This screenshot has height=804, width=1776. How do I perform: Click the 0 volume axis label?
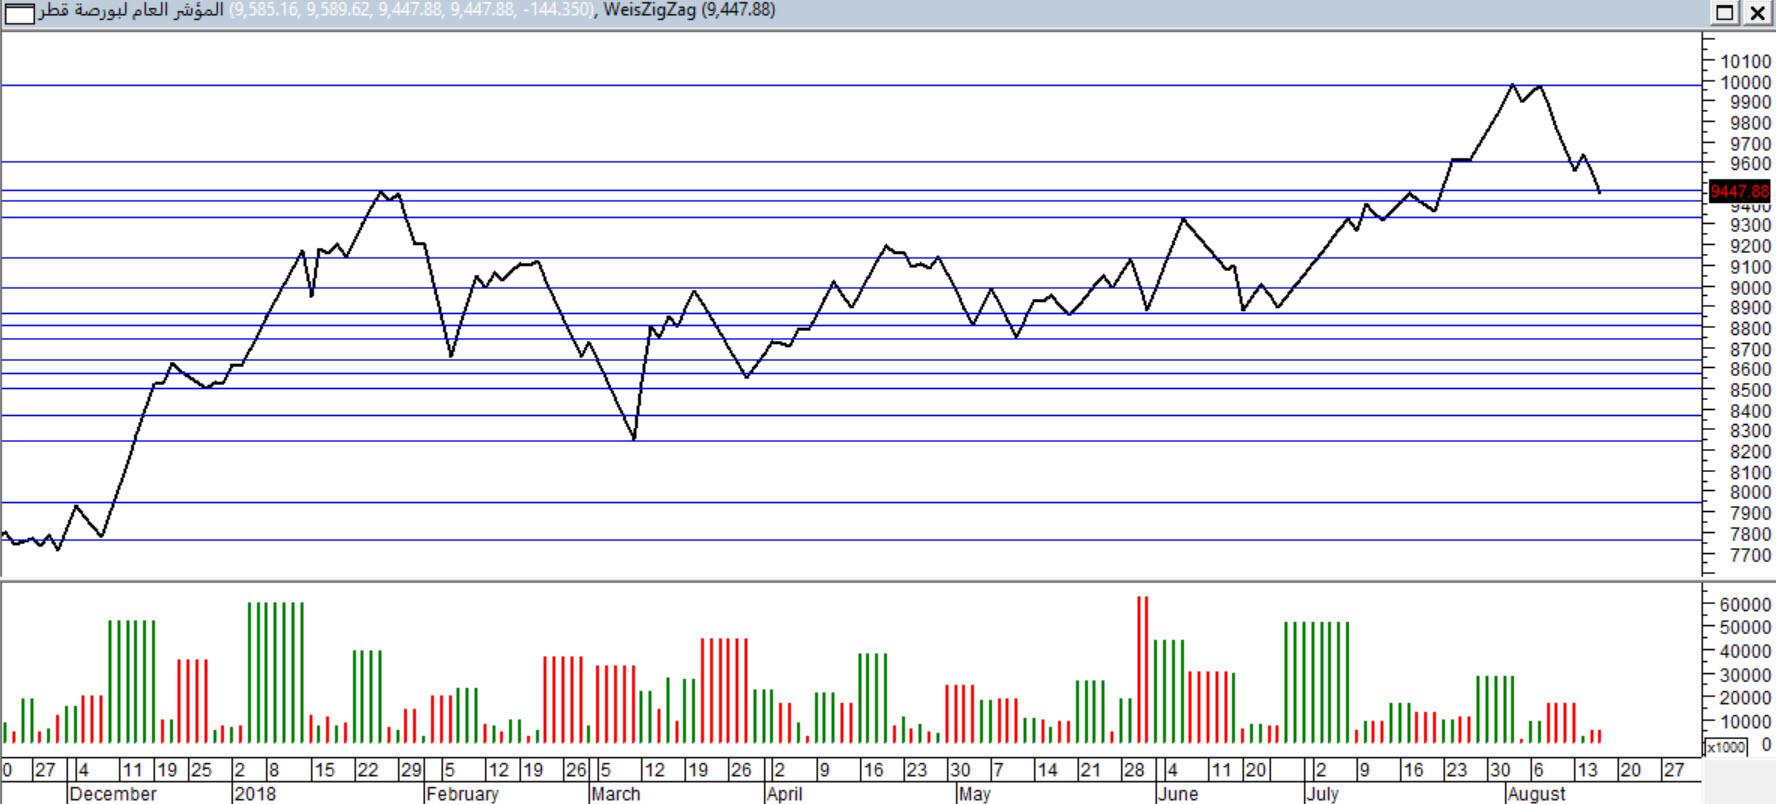point(1766,745)
